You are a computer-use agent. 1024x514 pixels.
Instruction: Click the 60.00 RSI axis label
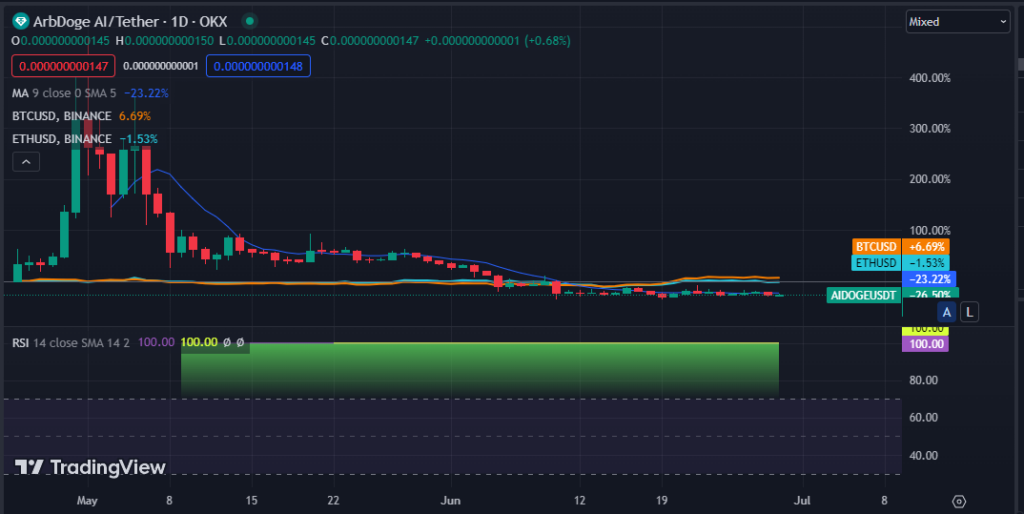(923, 417)
